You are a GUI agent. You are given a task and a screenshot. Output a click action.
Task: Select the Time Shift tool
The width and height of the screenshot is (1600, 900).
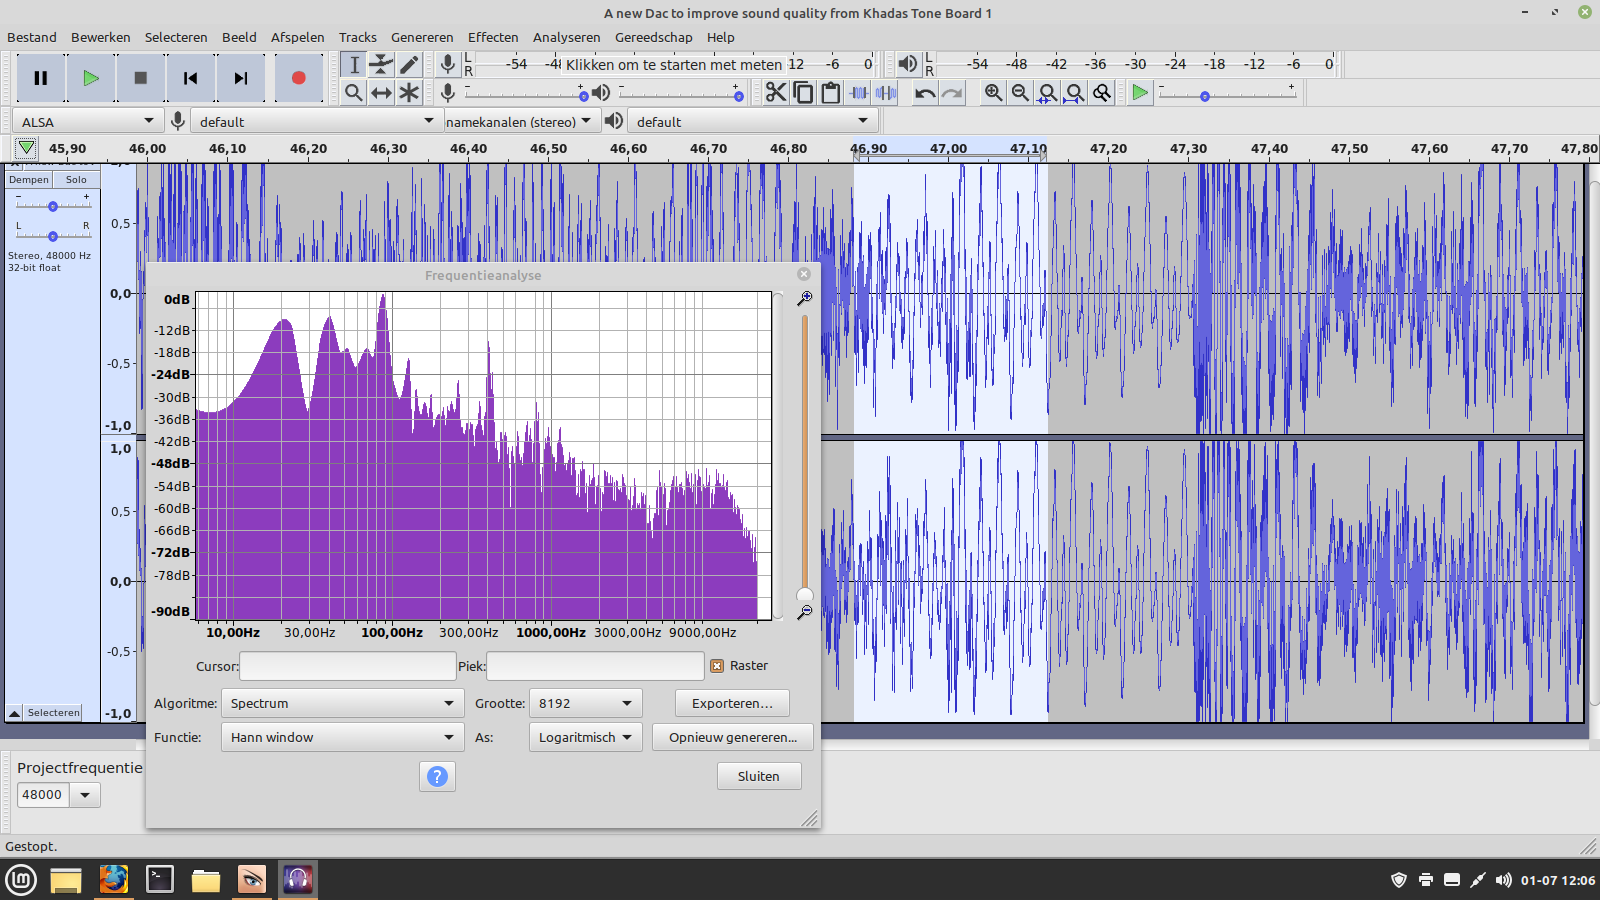pyautogui.click(x=381, y=93)
